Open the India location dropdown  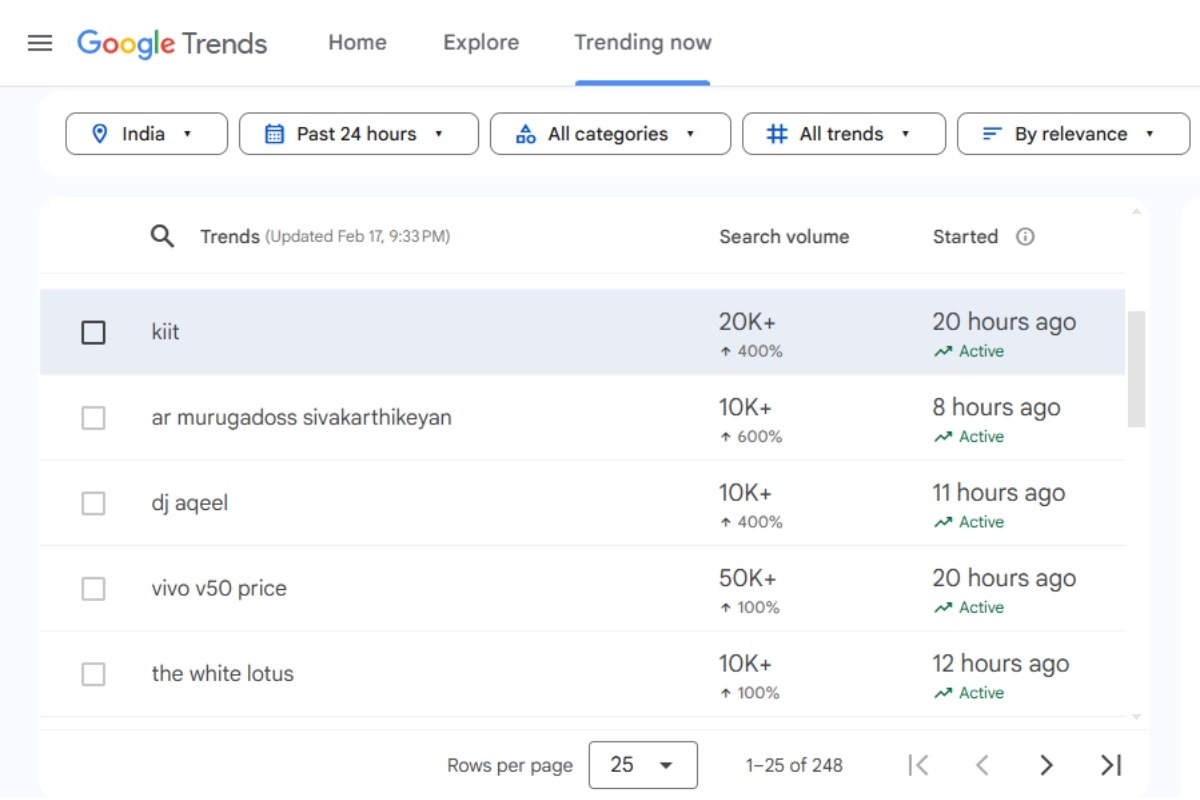147,134
